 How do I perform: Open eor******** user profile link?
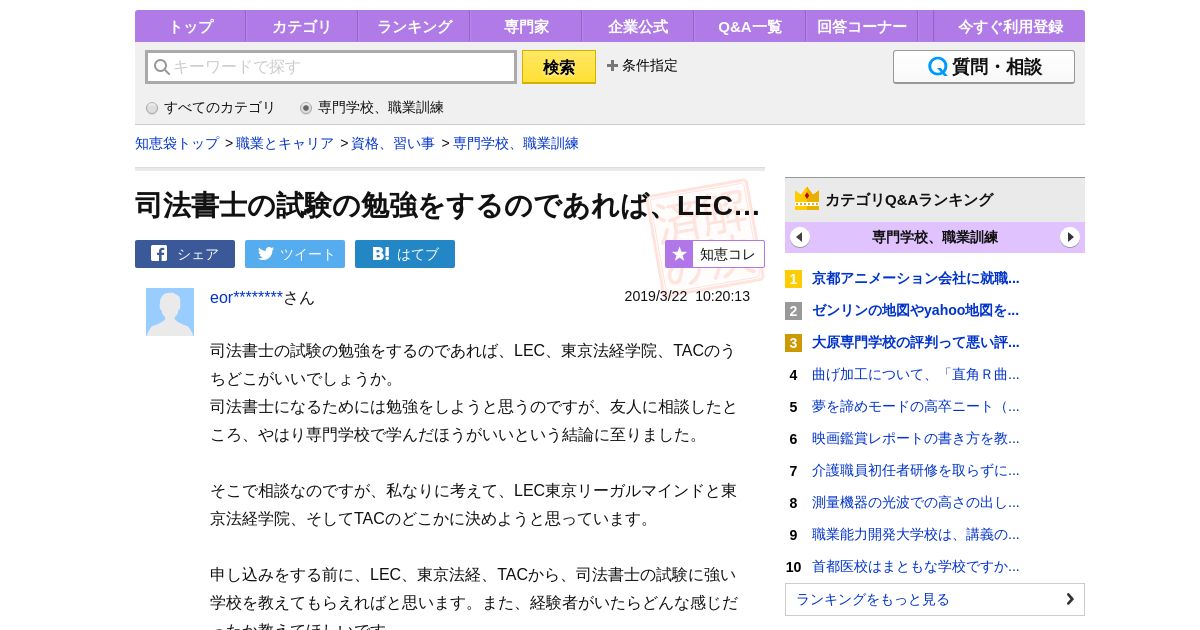pos(247,297)
